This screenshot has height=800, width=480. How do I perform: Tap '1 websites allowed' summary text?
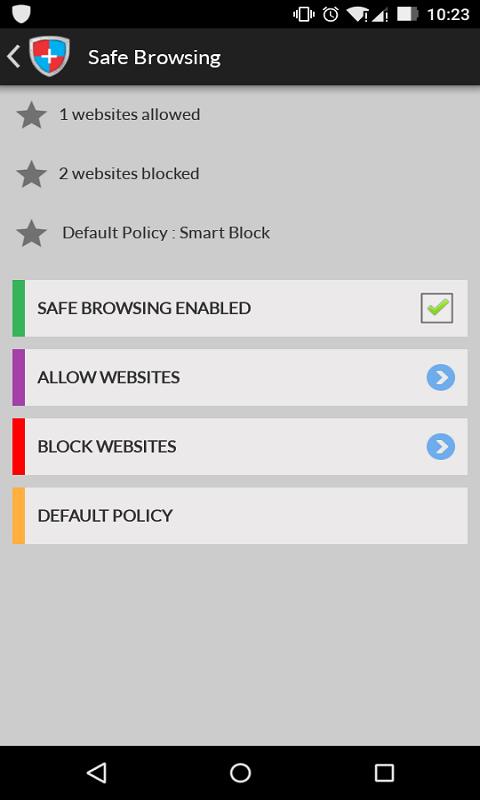pos(130,115)
